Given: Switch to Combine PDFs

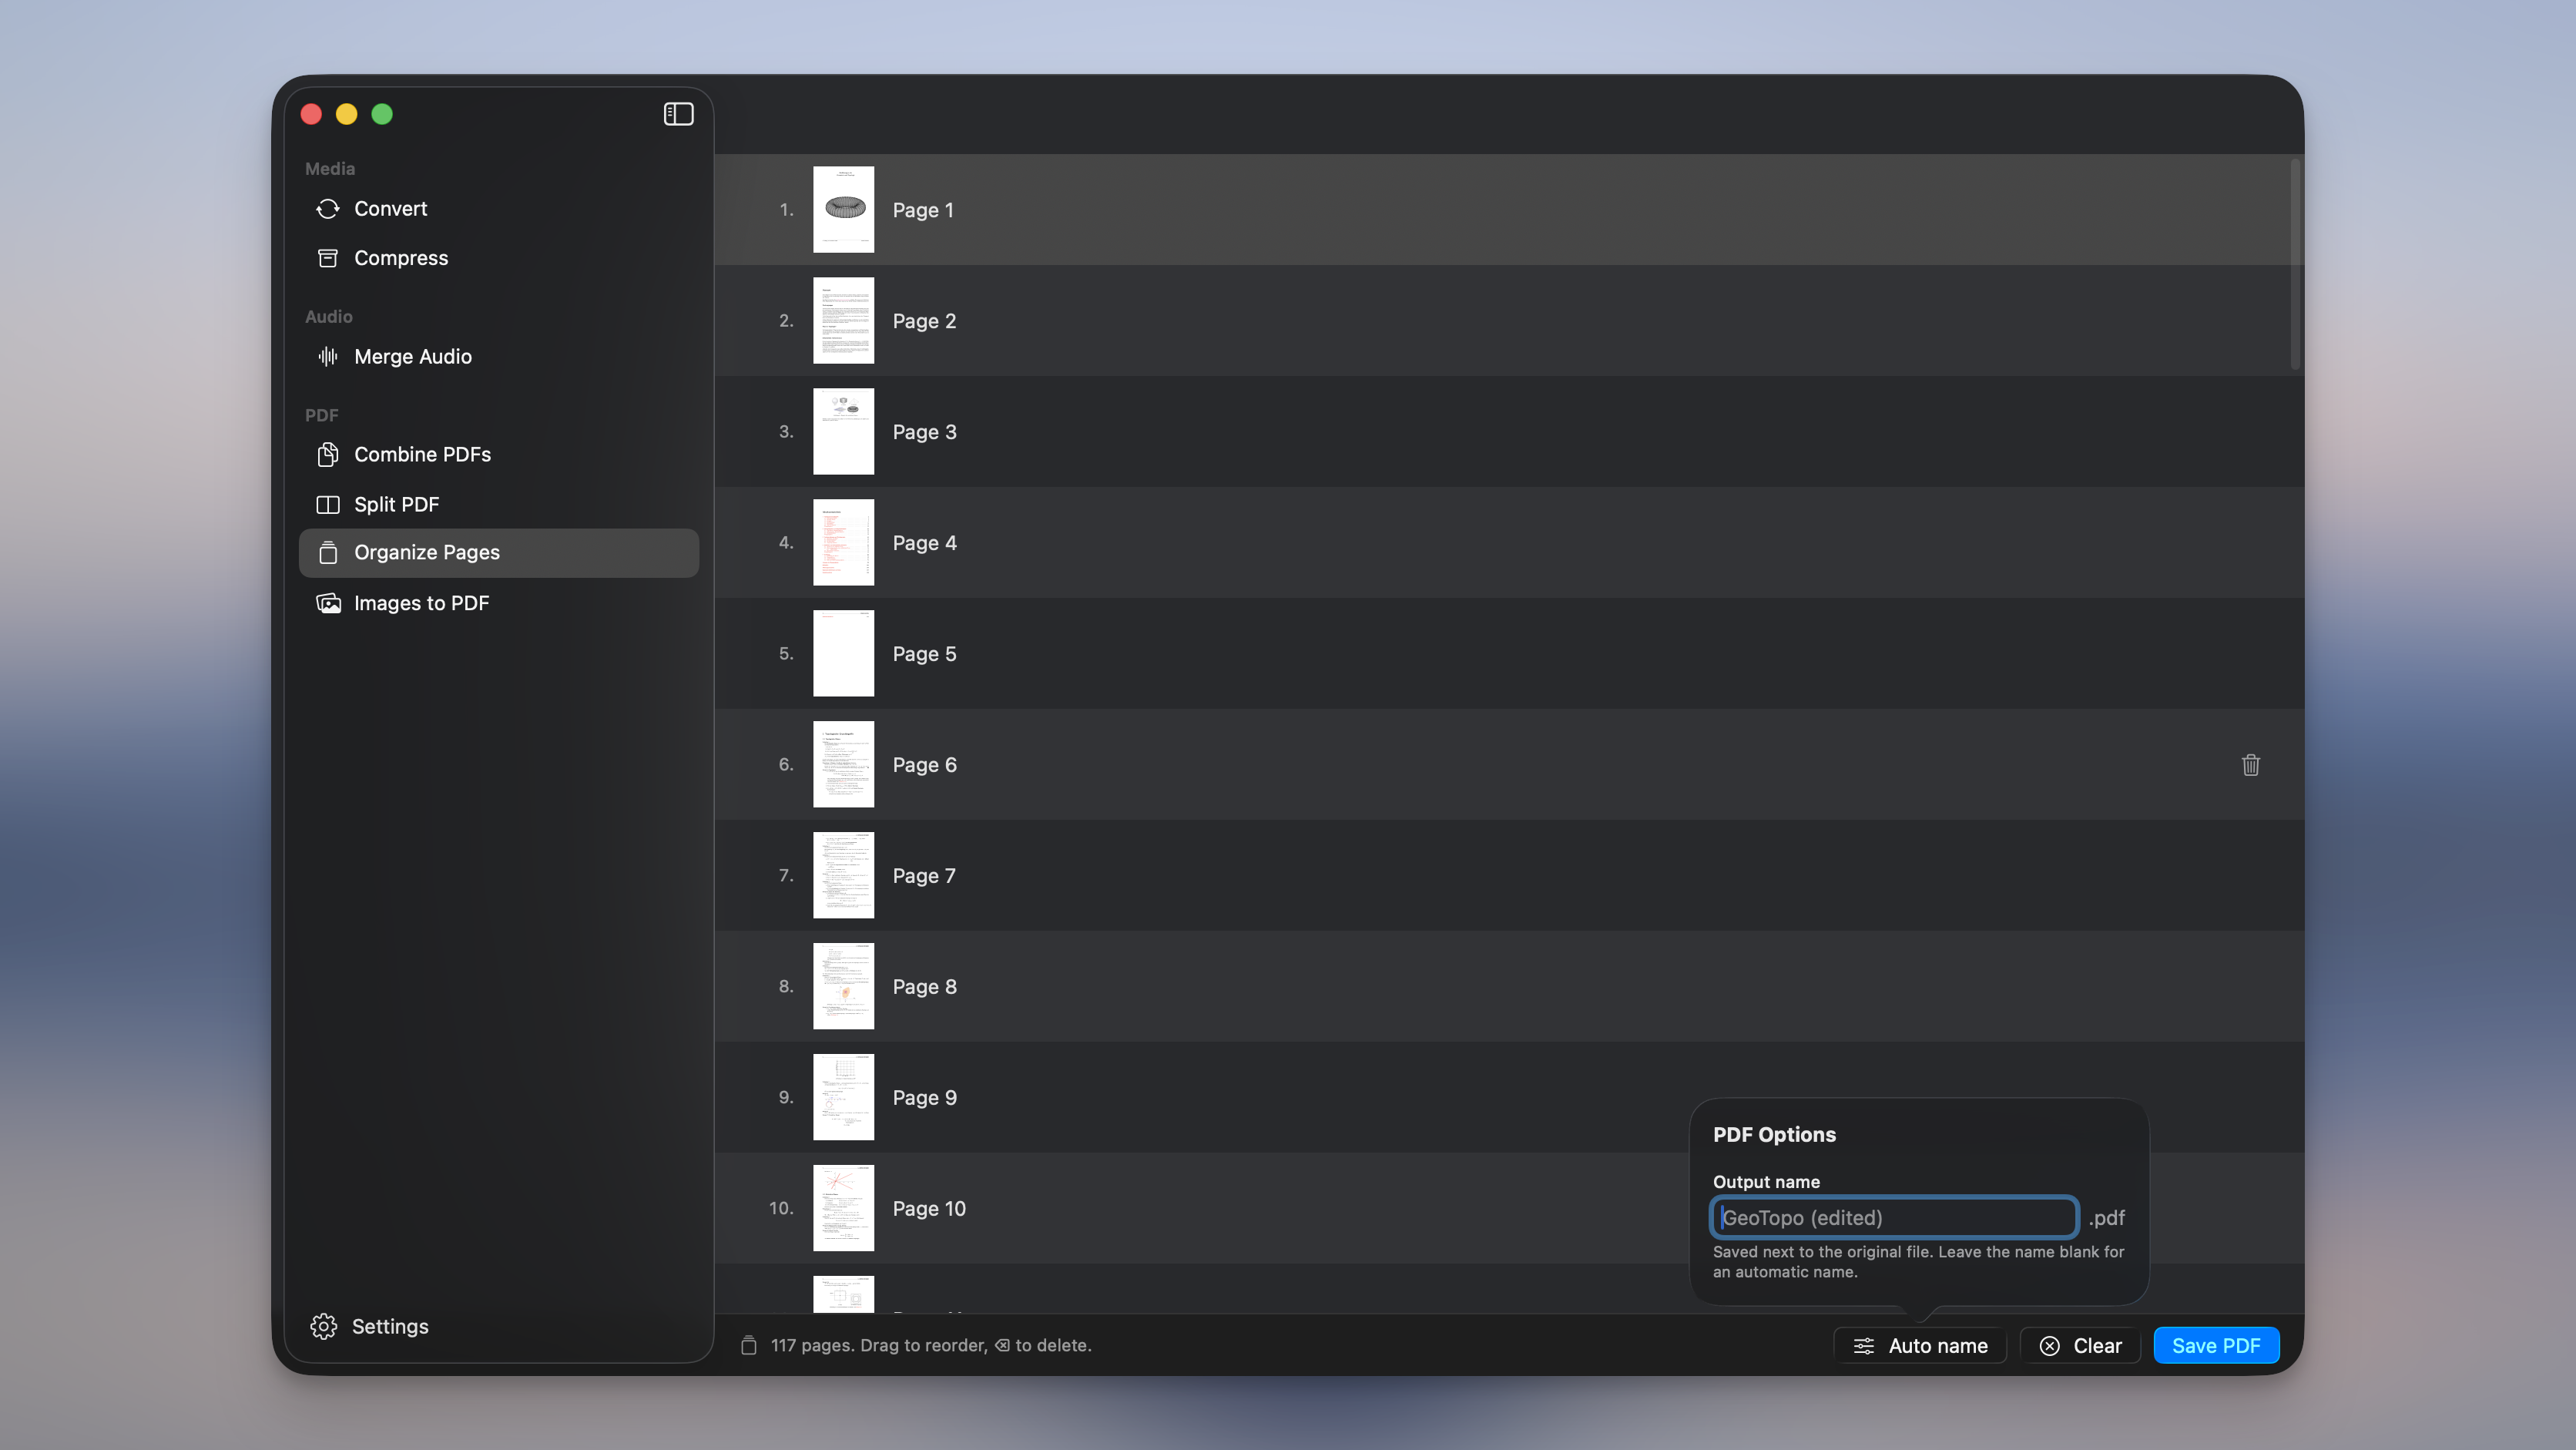Looking at the screenshot, I should [x=499, y=454].
